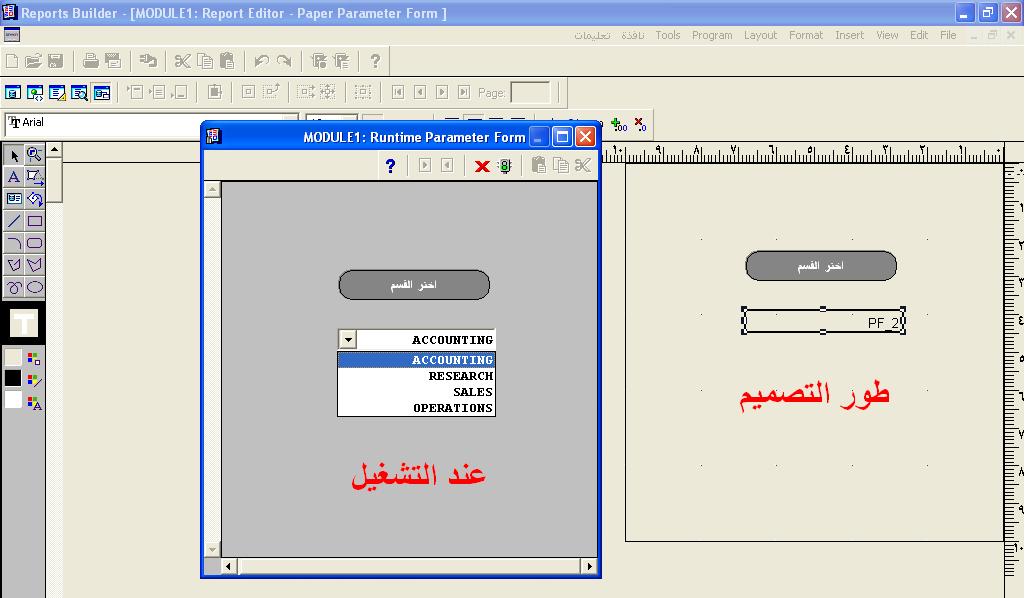Image resolution: width=1026 pixels, height=598 pixels.
Task: Select the Text tool in the palette
Action: click(x=14, y=177)
